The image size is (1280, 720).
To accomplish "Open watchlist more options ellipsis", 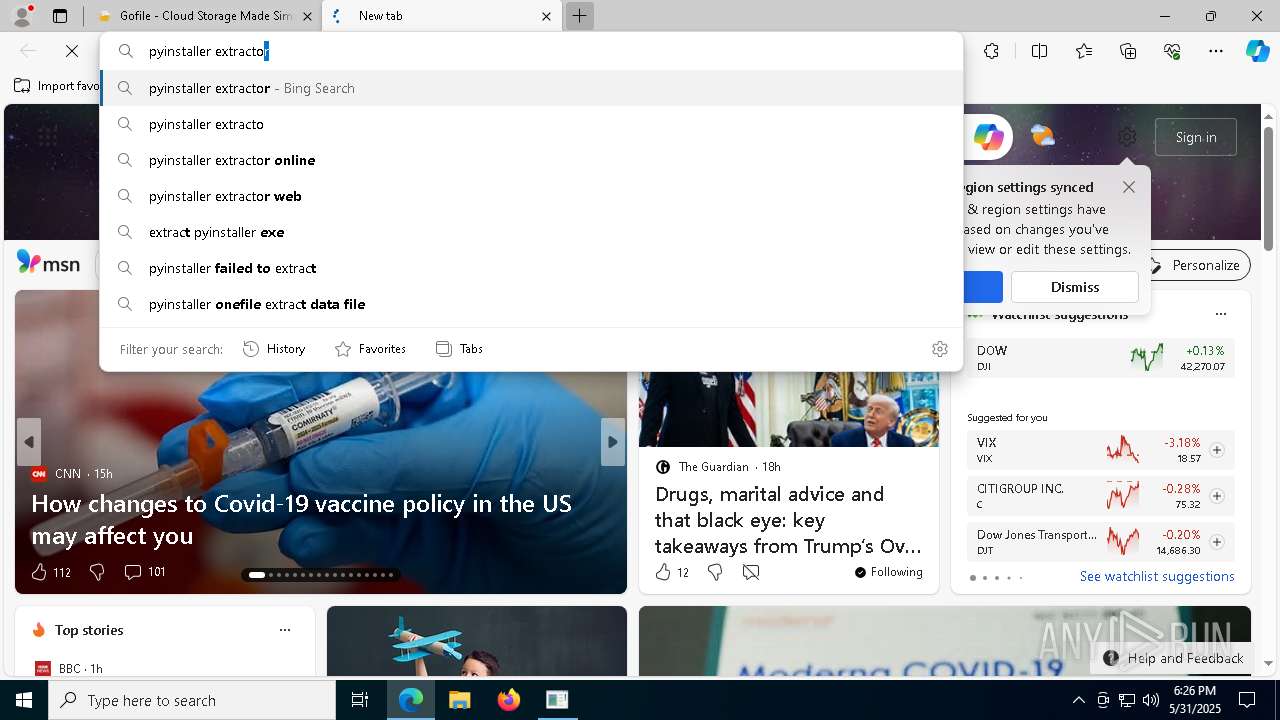I will pos(1220,314).
